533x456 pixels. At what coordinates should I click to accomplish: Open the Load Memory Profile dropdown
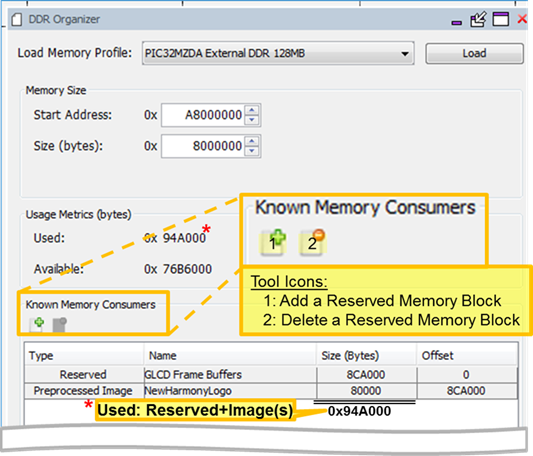(278, 53)
